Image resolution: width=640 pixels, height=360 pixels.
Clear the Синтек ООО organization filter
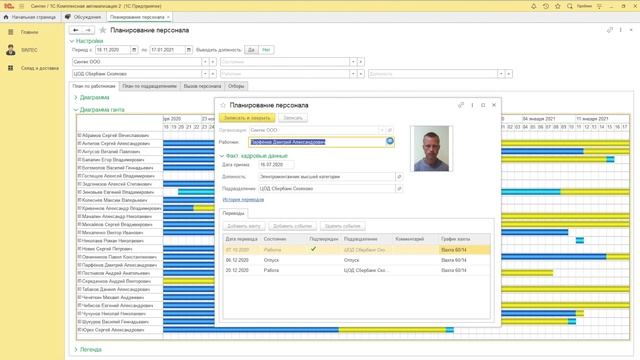213,62
